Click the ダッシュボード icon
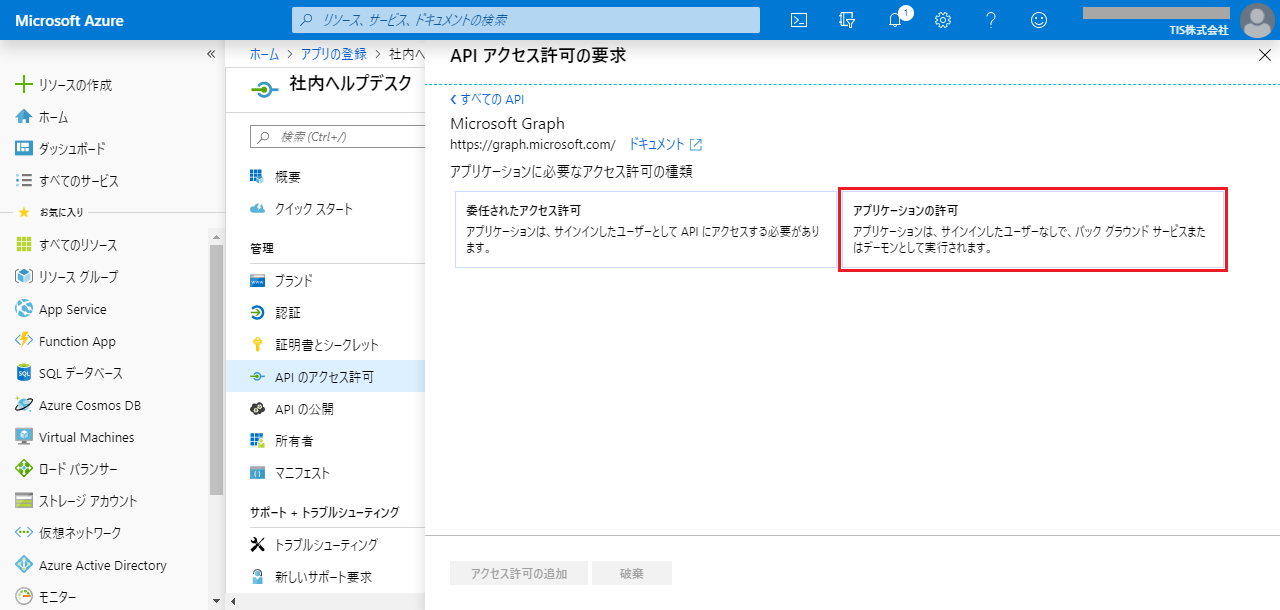This screenshot has height=610, width=1280. tap(24, 149)
